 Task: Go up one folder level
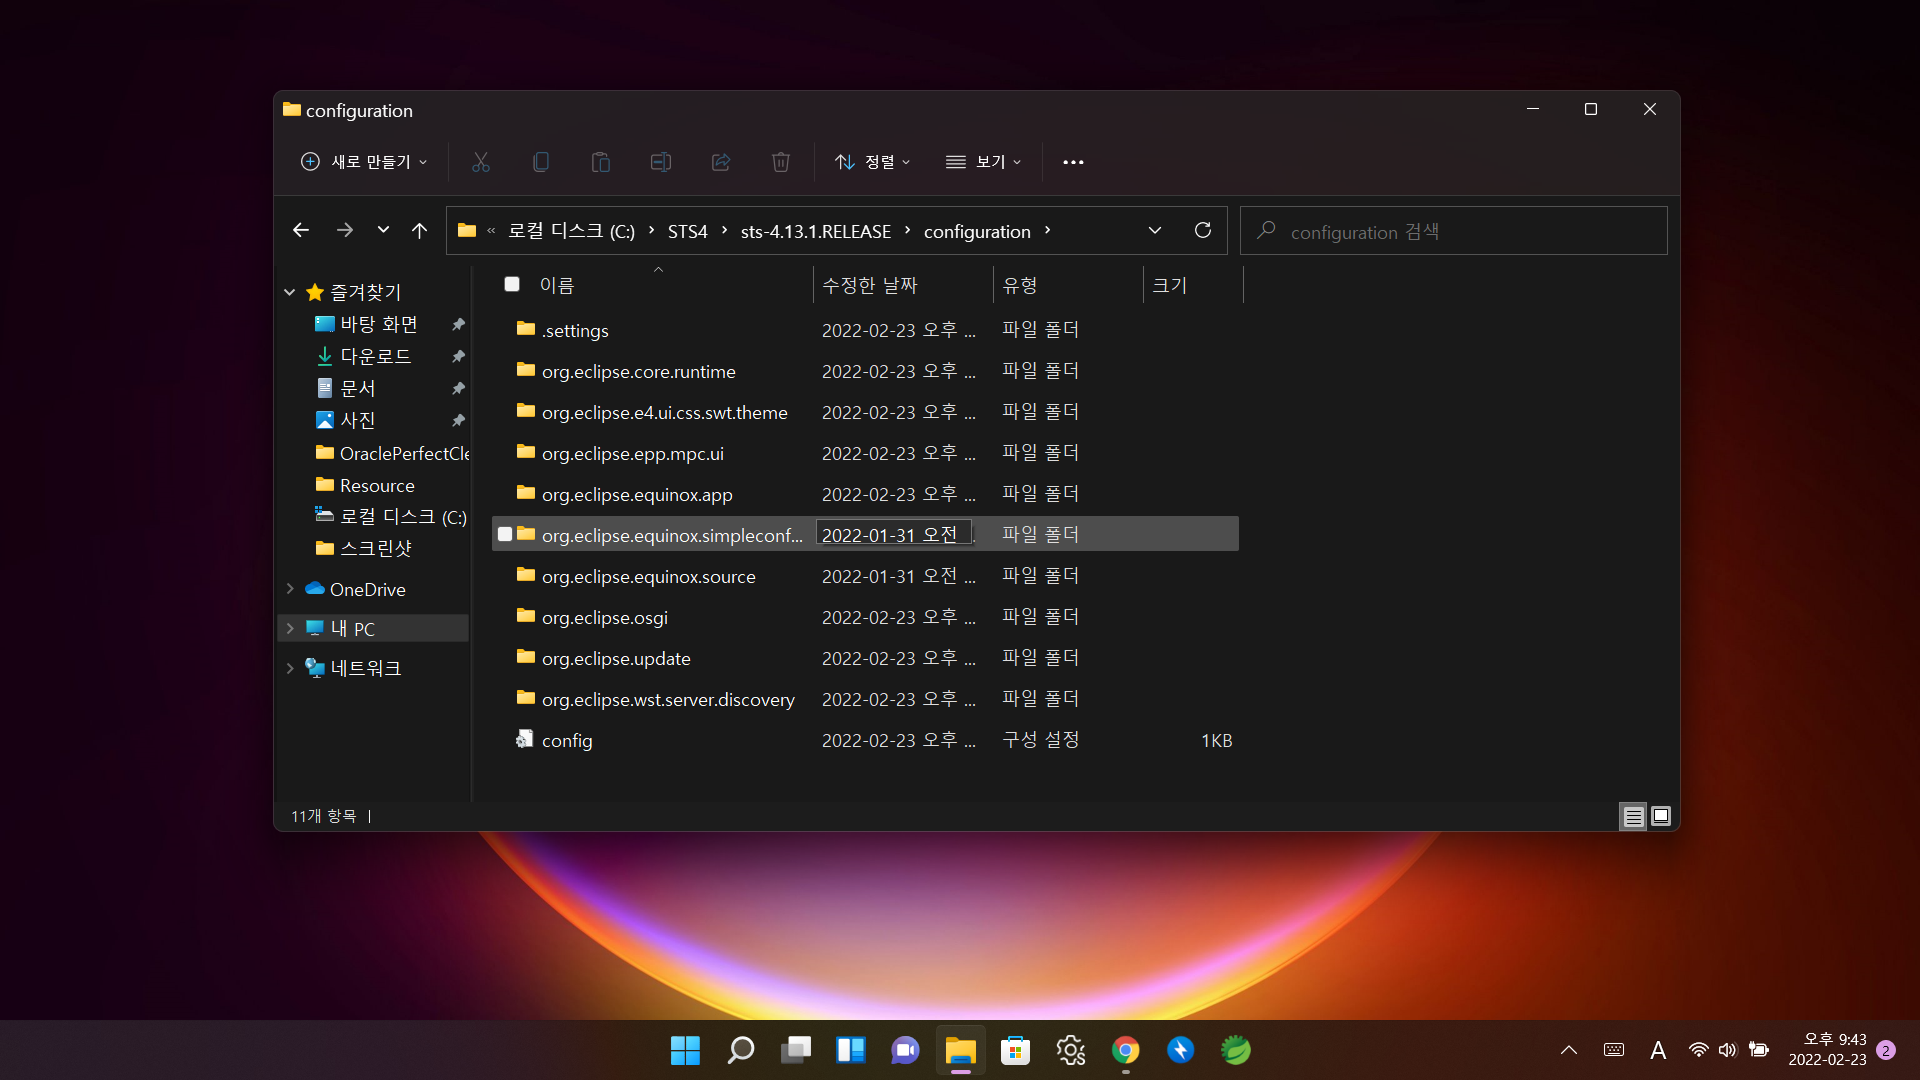419,231
